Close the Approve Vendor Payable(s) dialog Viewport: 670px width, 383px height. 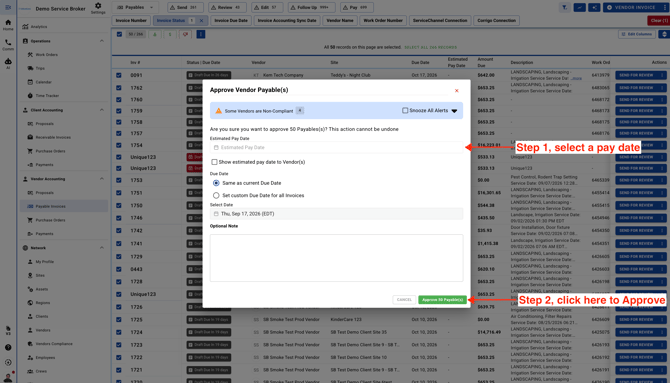(x=456, y=91)
